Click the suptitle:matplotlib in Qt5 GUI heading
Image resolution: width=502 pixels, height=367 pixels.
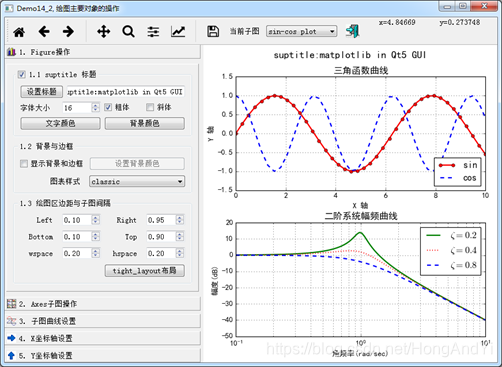click(x=350, y=55)
